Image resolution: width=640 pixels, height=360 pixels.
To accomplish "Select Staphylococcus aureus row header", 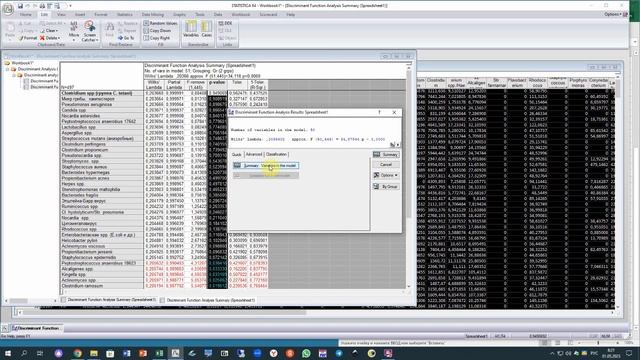I will 102,167.
